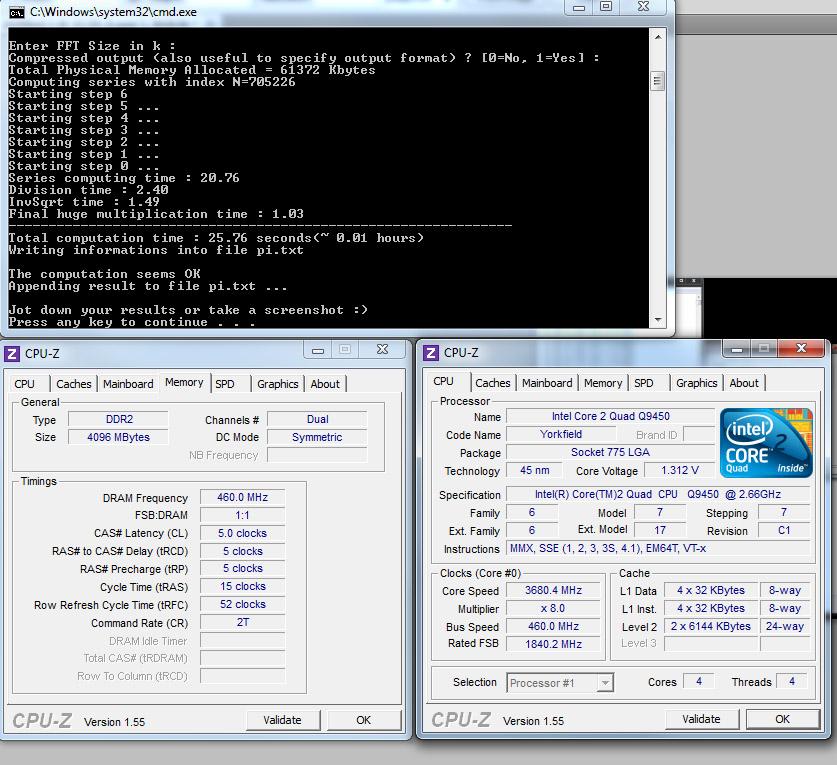Viewport: 837px width, 765px height.
Task: Minimize the cmd.exe window
Action: (x=579, y=7)
